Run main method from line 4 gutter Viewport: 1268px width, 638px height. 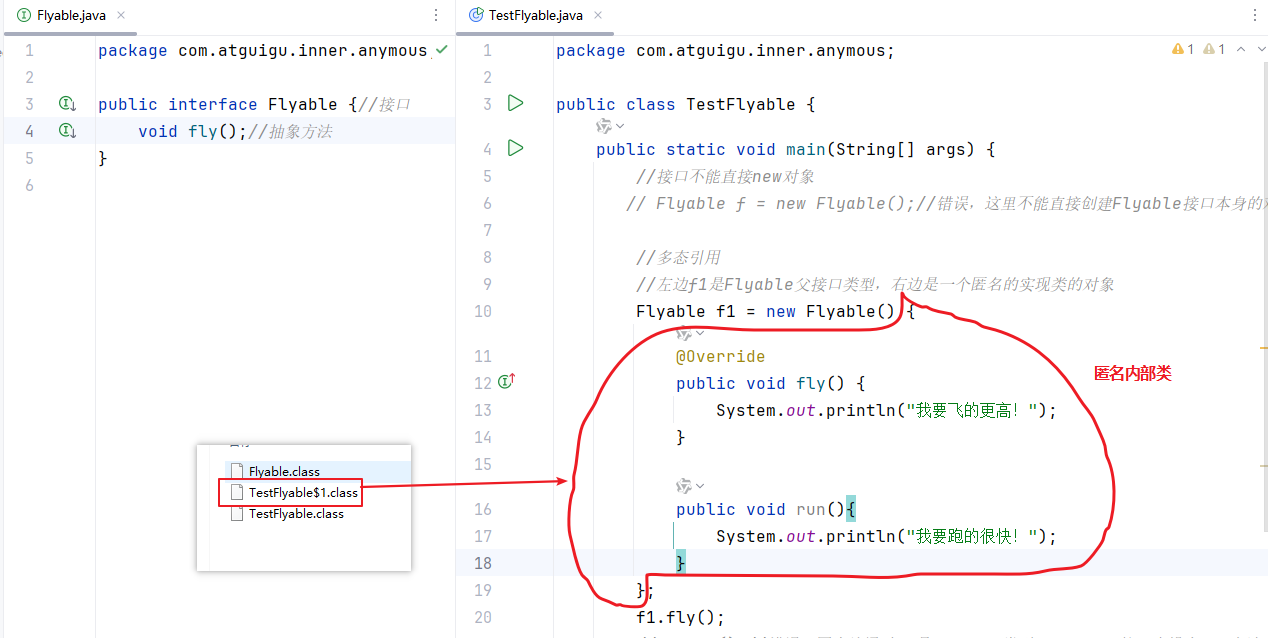point(515,148)
